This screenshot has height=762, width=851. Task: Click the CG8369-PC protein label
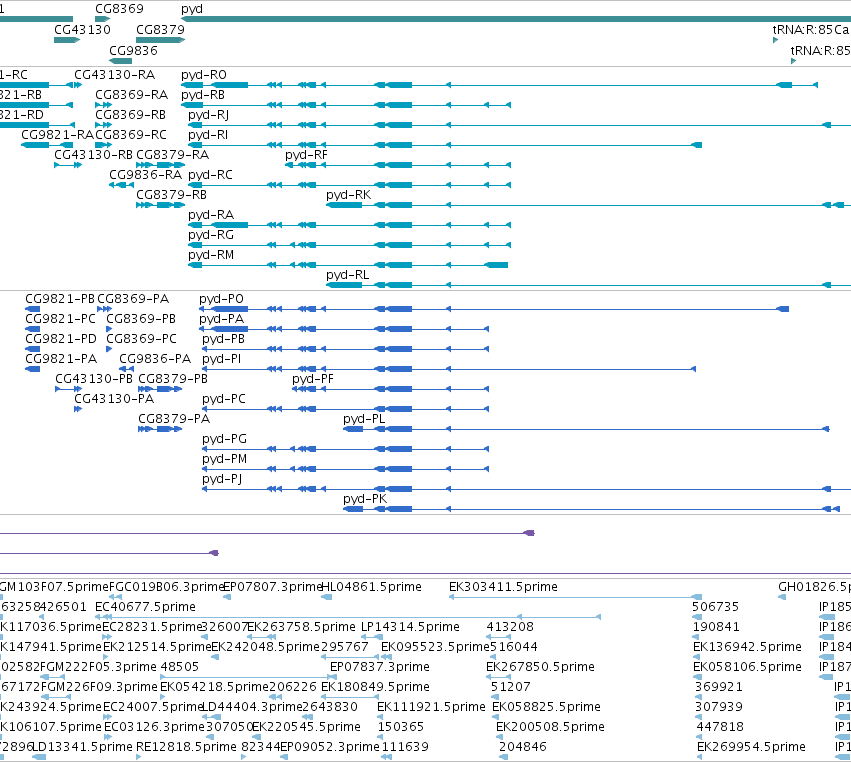(142, 339)
